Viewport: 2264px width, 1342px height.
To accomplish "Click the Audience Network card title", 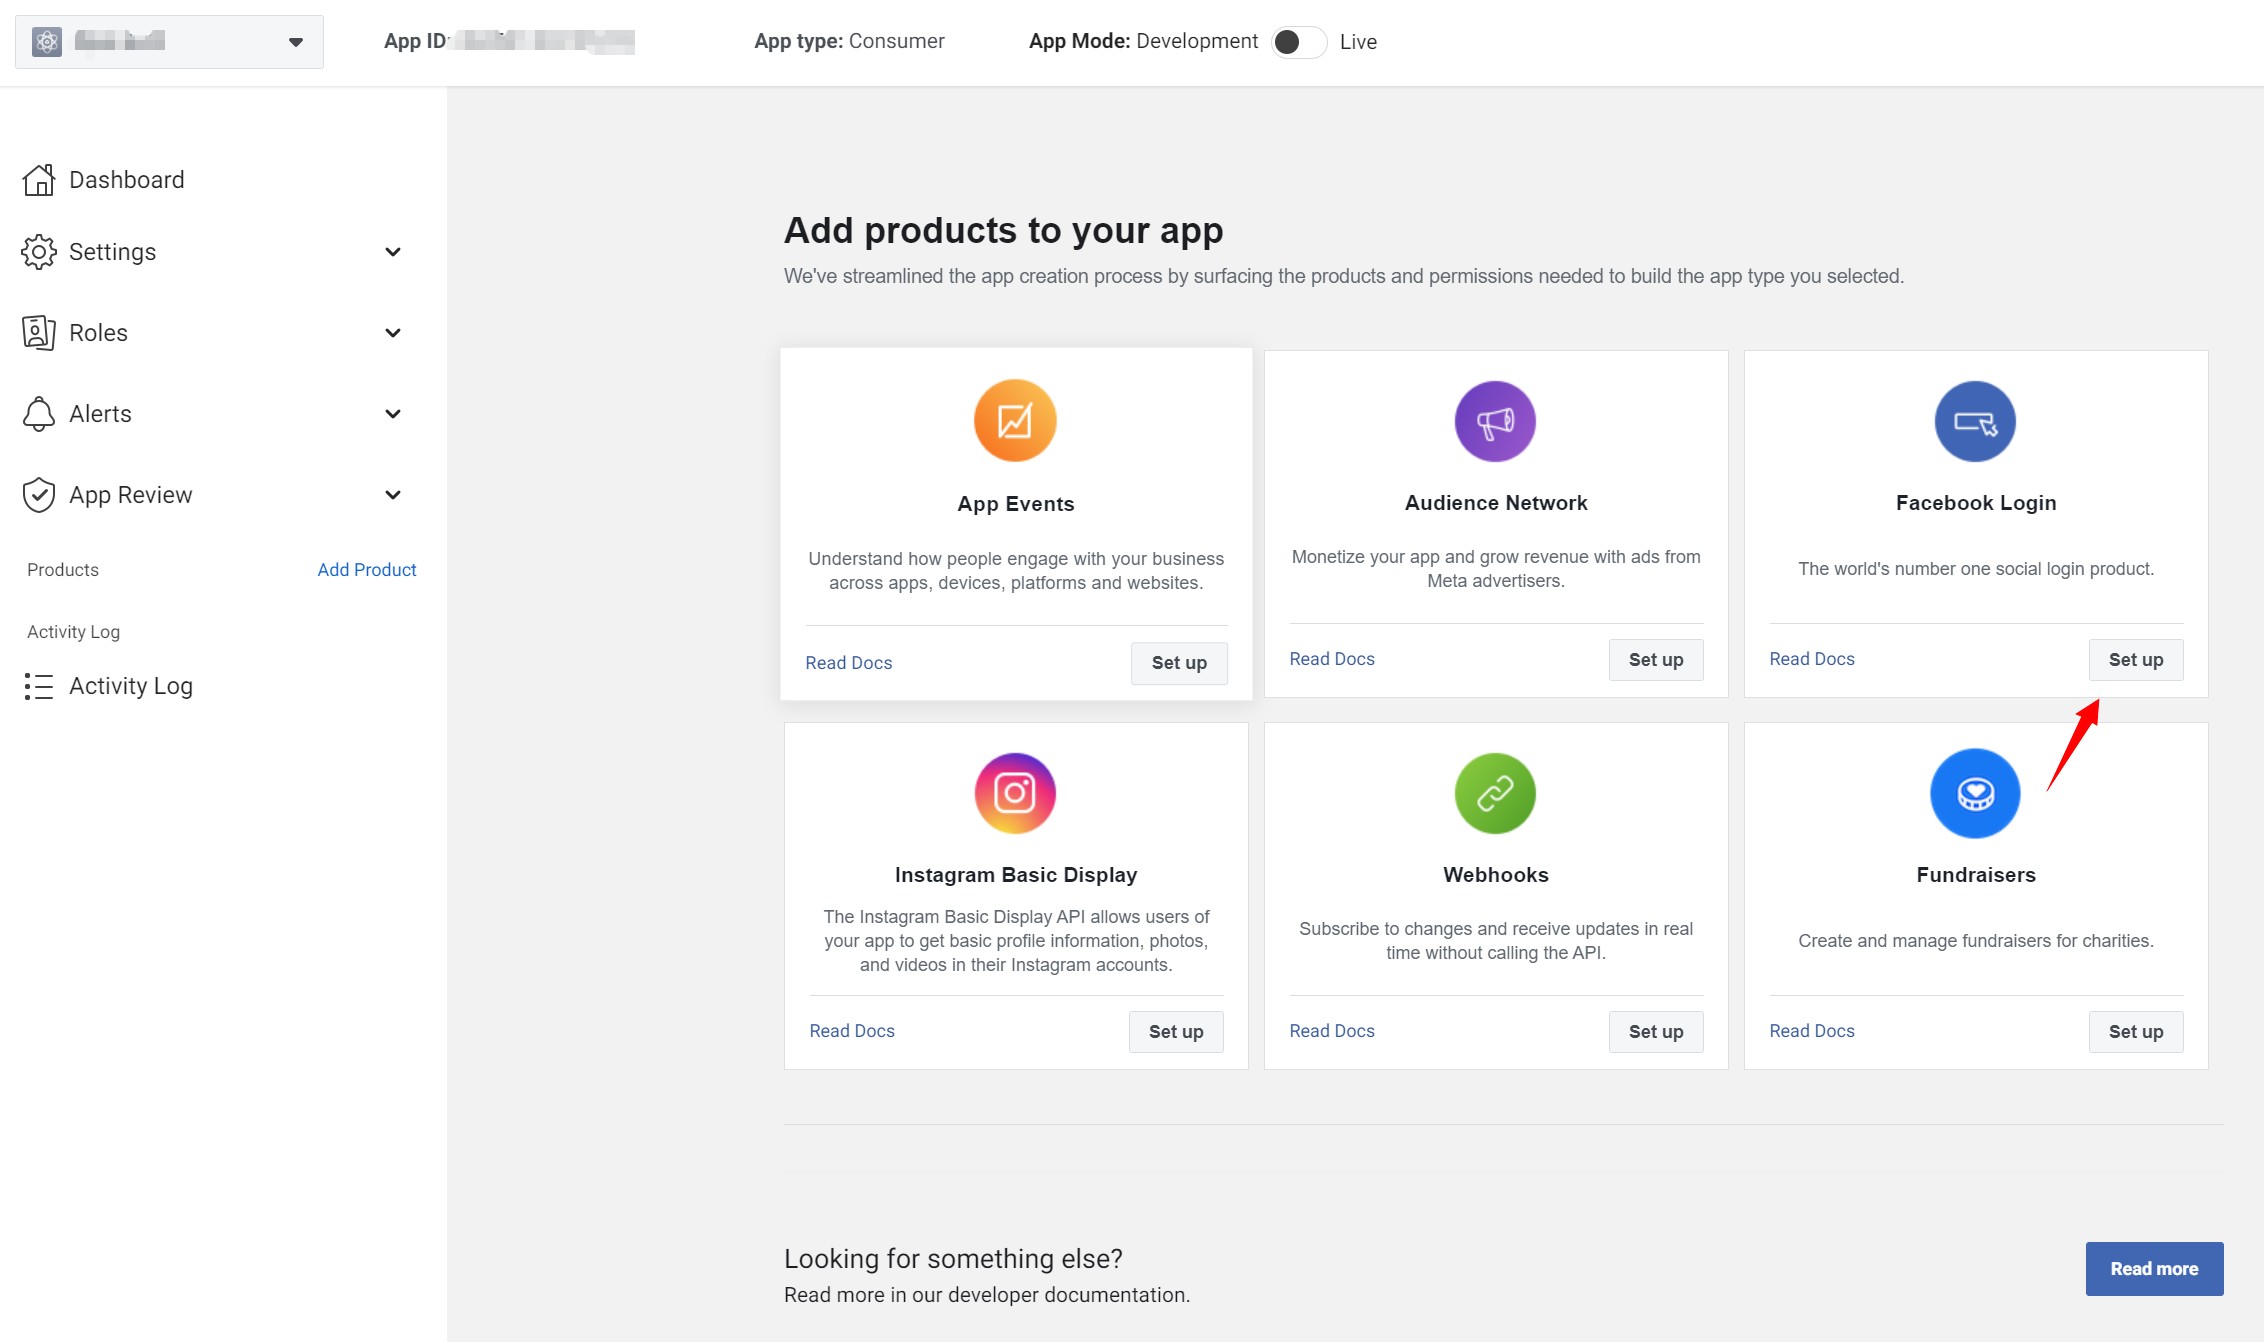I will 1496,503.
